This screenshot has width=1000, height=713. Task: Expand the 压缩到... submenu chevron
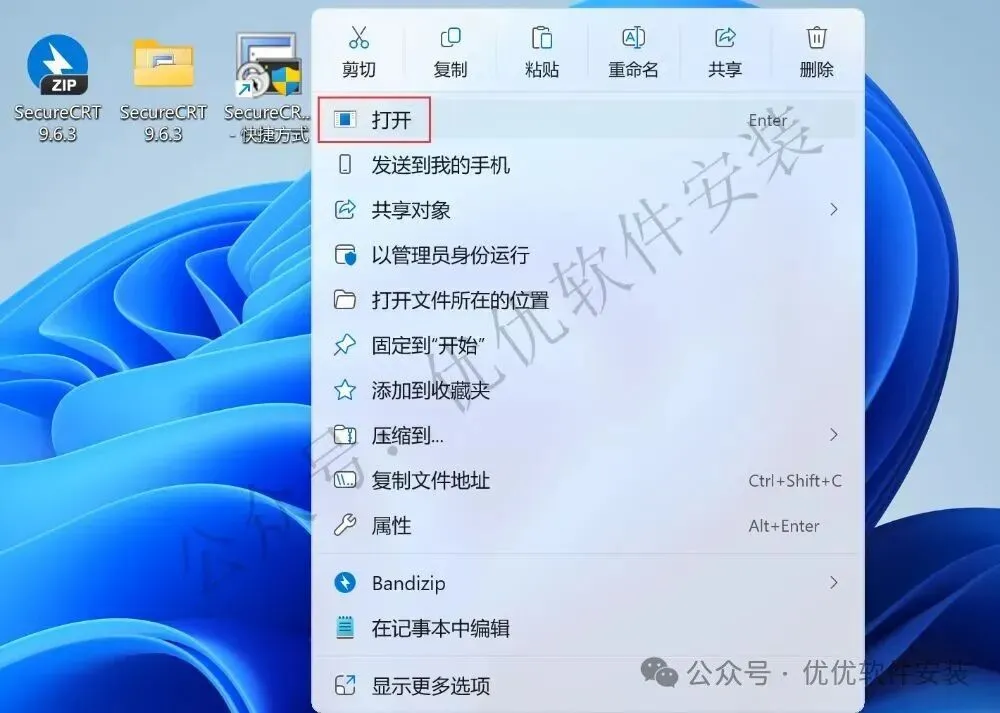point(834,435)
